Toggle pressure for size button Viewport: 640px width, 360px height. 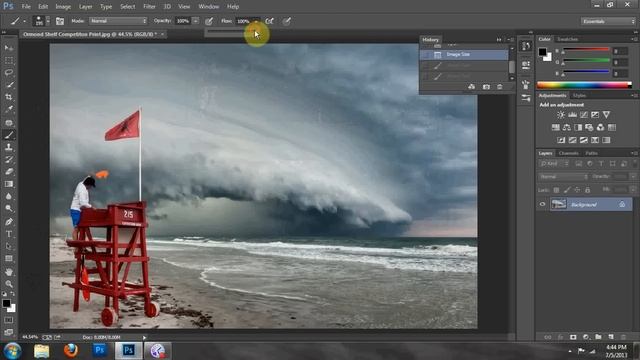pyautogui.click(x=287, y=21)
